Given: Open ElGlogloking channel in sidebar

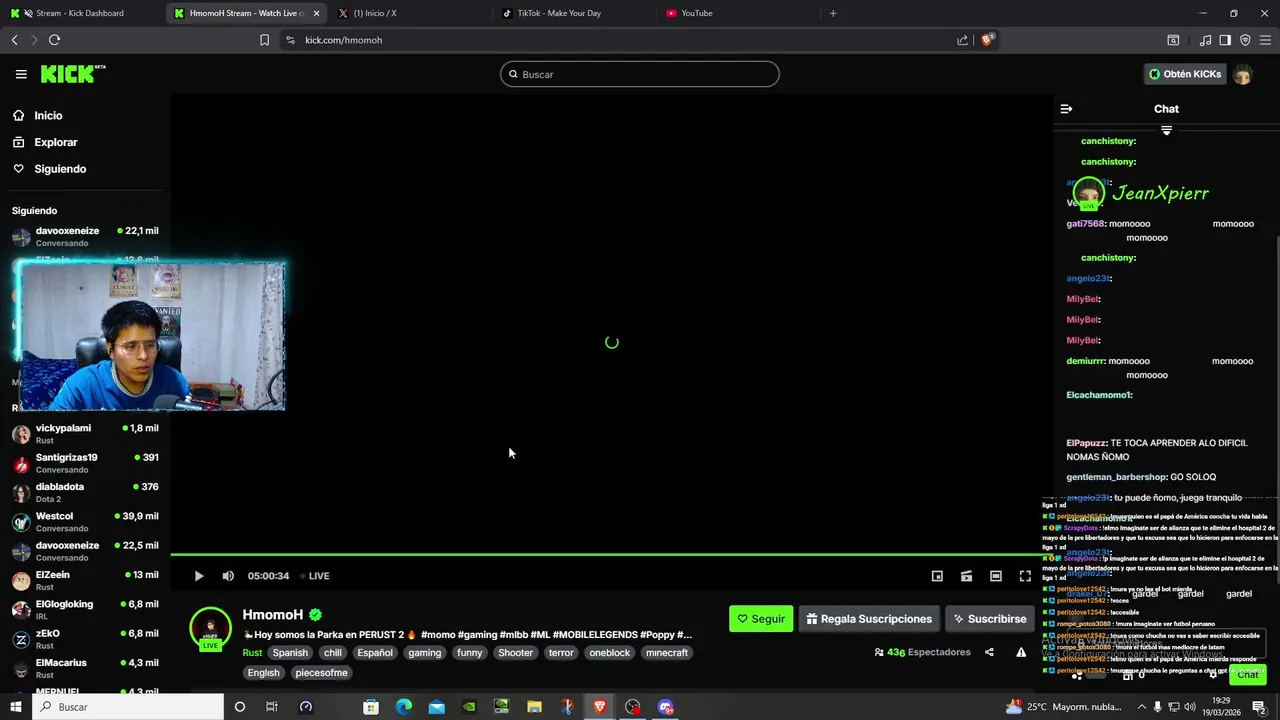Looking at the screenshot, I should click(85, 610).
